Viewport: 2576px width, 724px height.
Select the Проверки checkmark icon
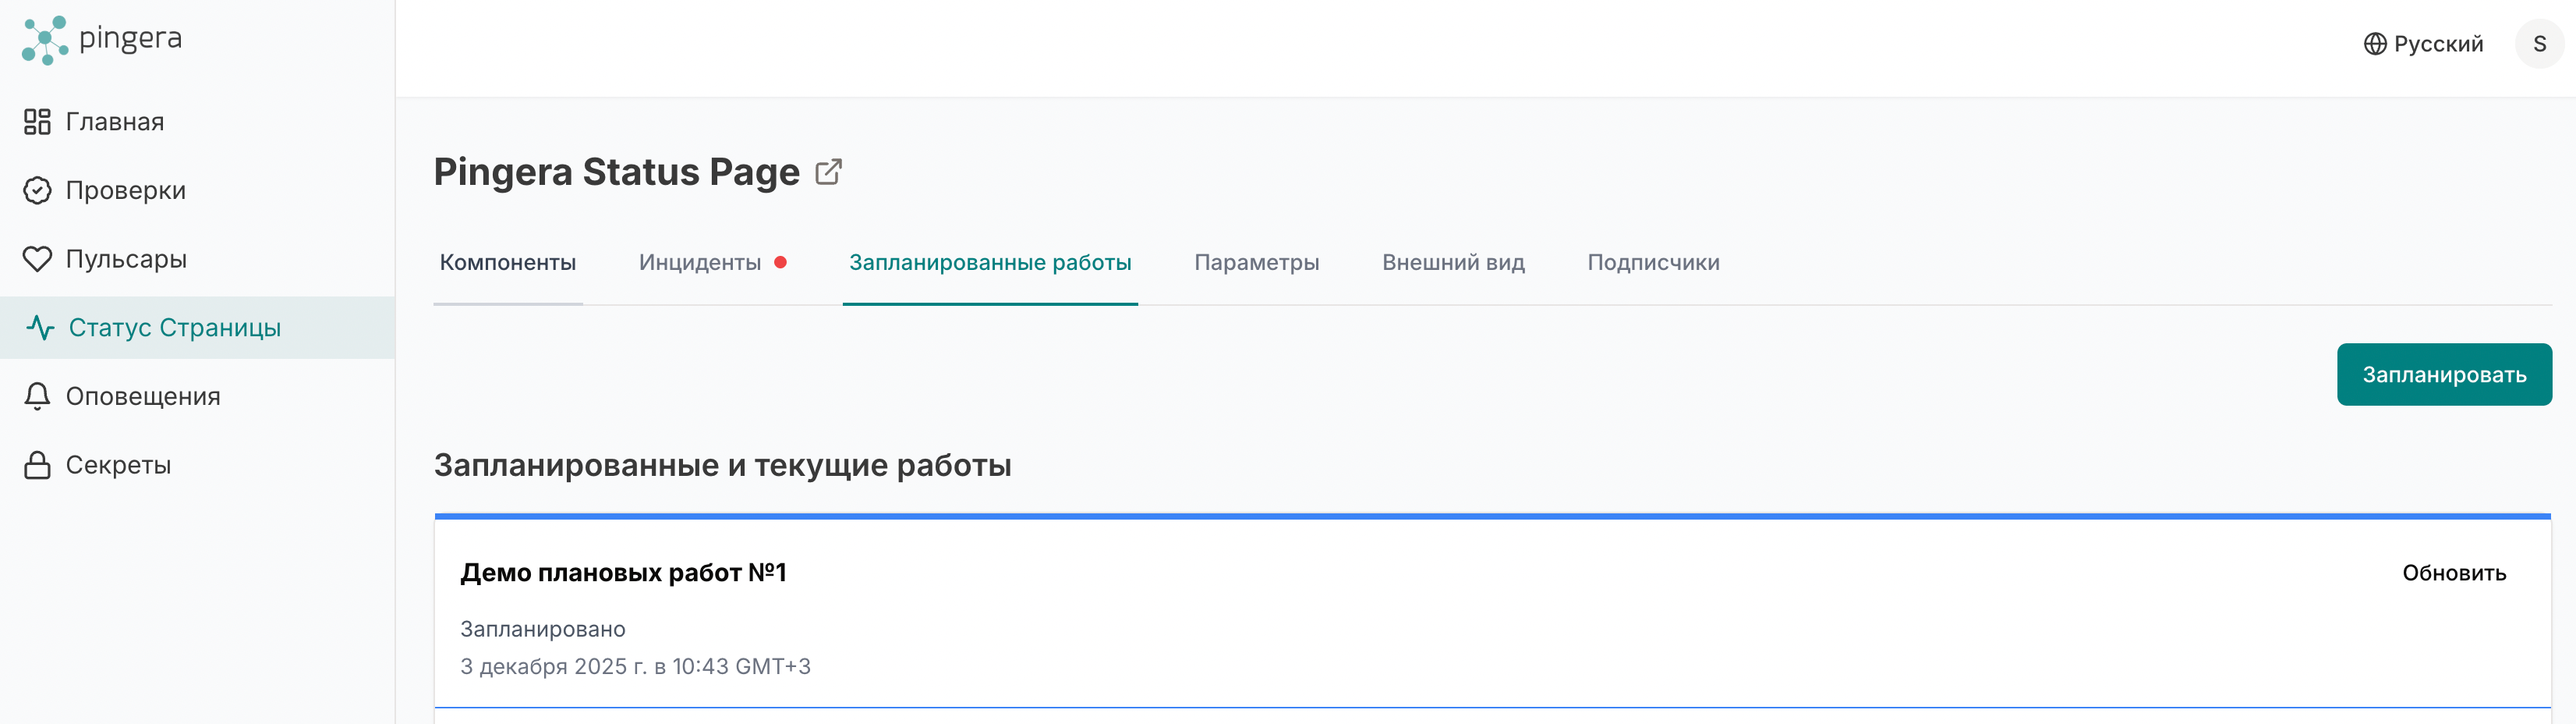pos(37,190)
